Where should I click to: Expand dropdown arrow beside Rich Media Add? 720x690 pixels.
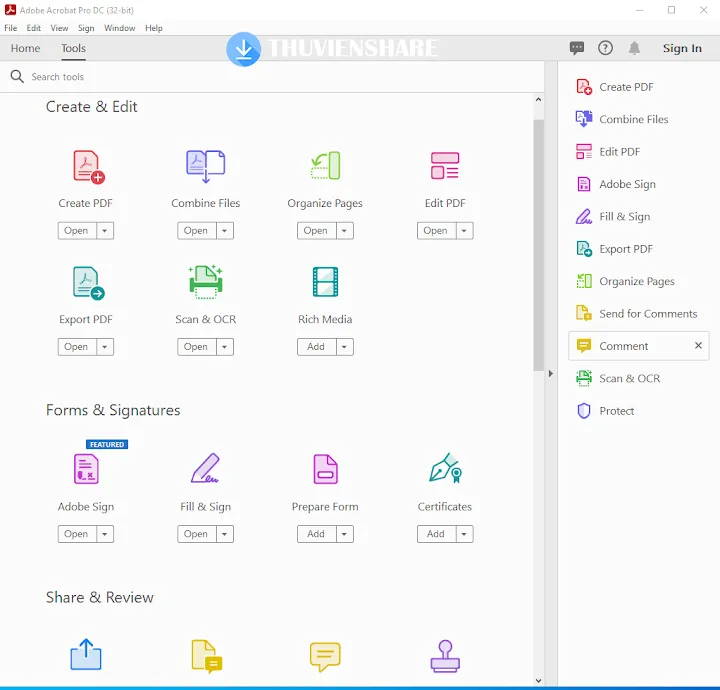pos(344,347)
